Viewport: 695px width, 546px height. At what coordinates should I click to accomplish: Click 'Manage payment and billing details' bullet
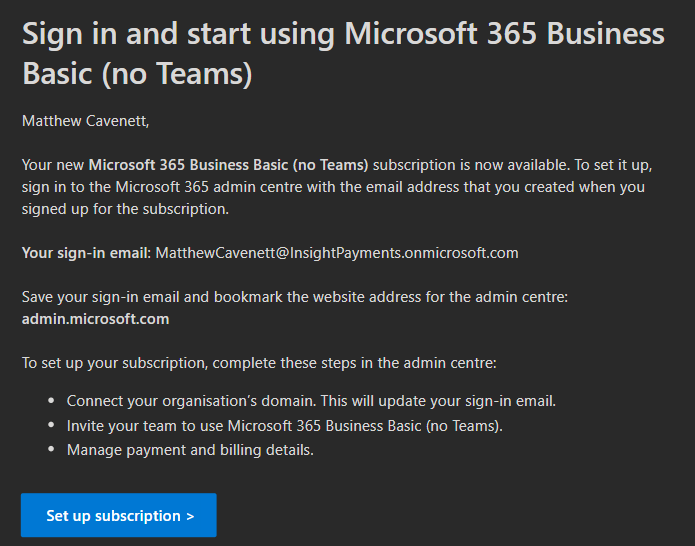[x=190, y=450]
